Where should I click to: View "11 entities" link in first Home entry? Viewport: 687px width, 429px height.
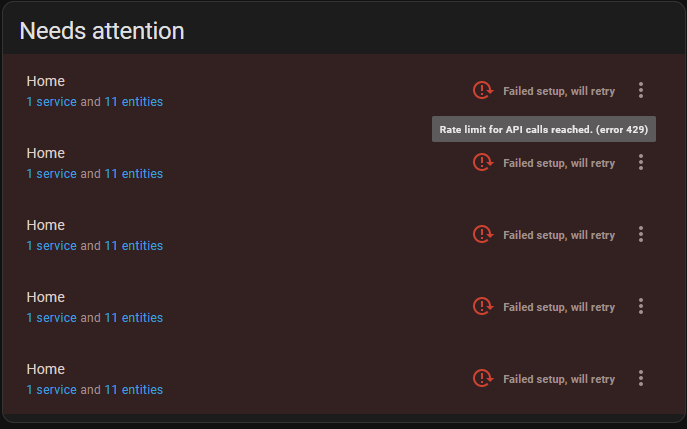pyautogui.click(x=133, y=102)
